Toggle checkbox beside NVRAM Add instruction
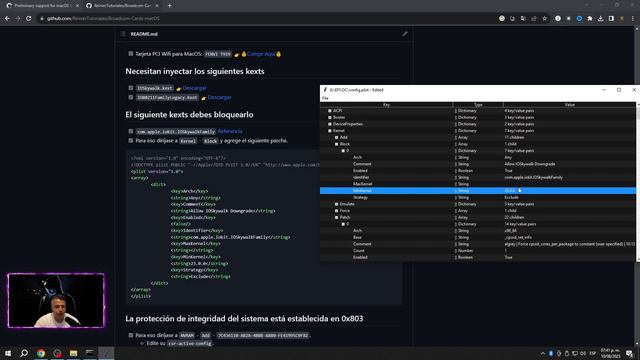 click(x=131, y=335)
